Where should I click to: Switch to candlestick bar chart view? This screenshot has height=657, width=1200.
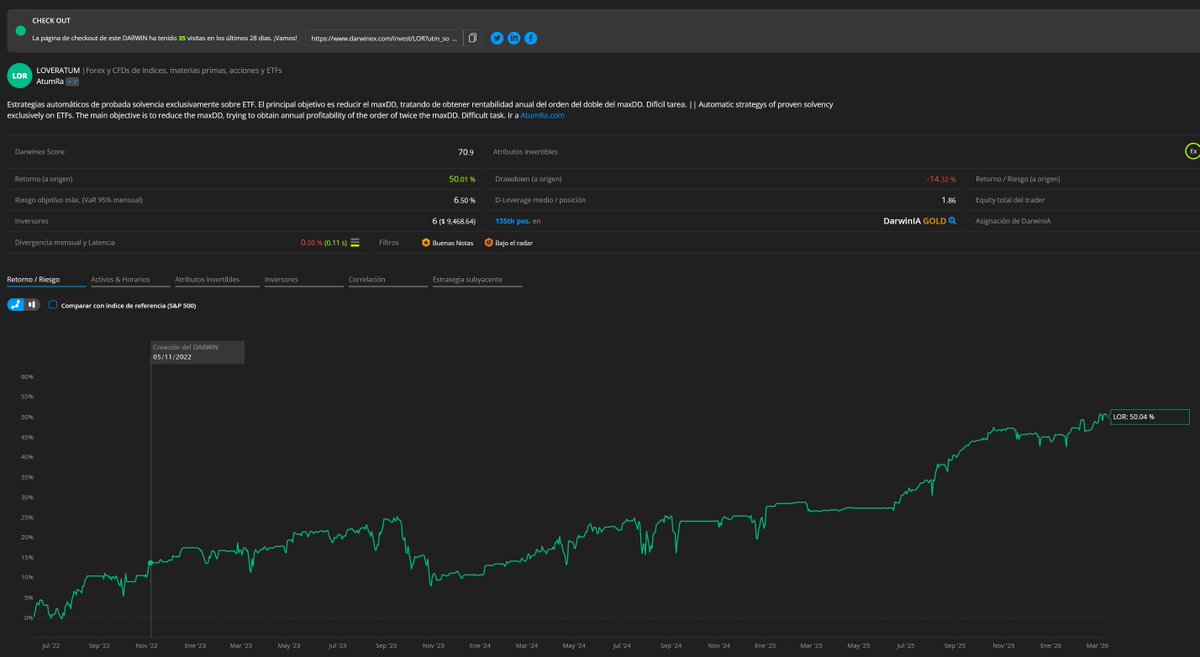coord(32,304)
